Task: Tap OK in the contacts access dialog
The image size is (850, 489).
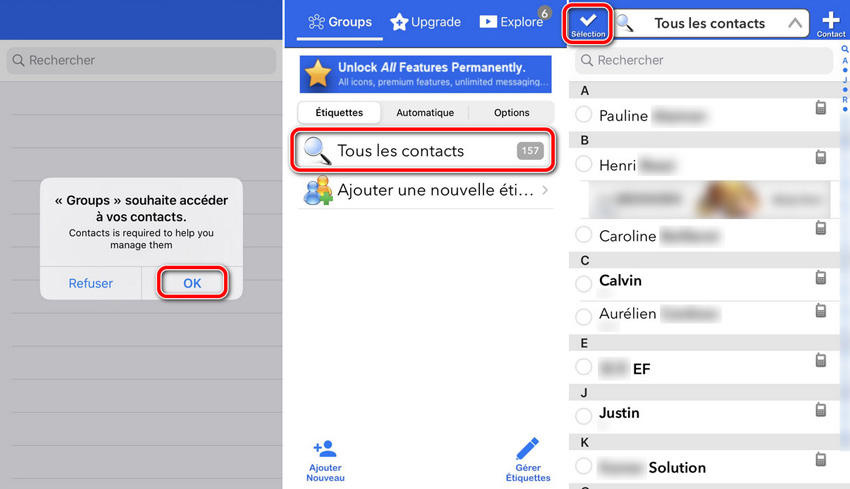Action: [192, 283]
